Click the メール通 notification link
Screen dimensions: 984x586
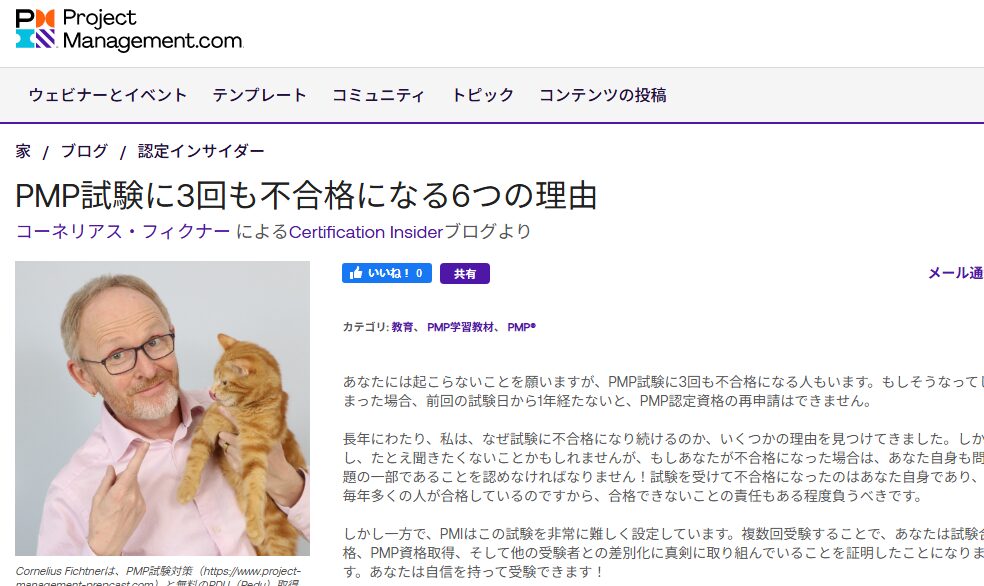coord(955,273)
